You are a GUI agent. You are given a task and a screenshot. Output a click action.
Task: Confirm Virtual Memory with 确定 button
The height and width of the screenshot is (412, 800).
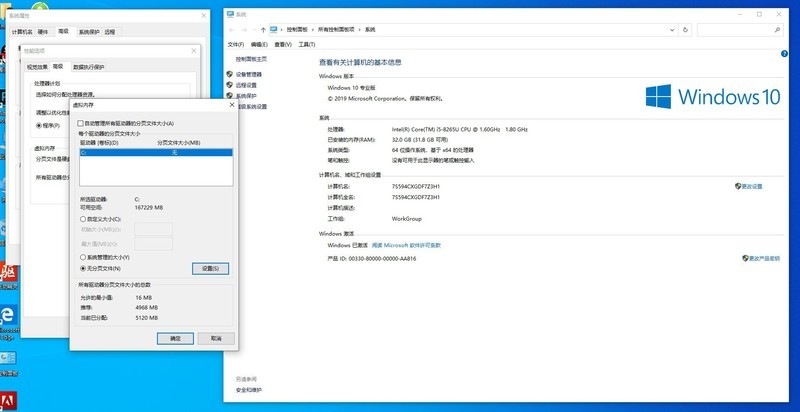pos(175,339)
